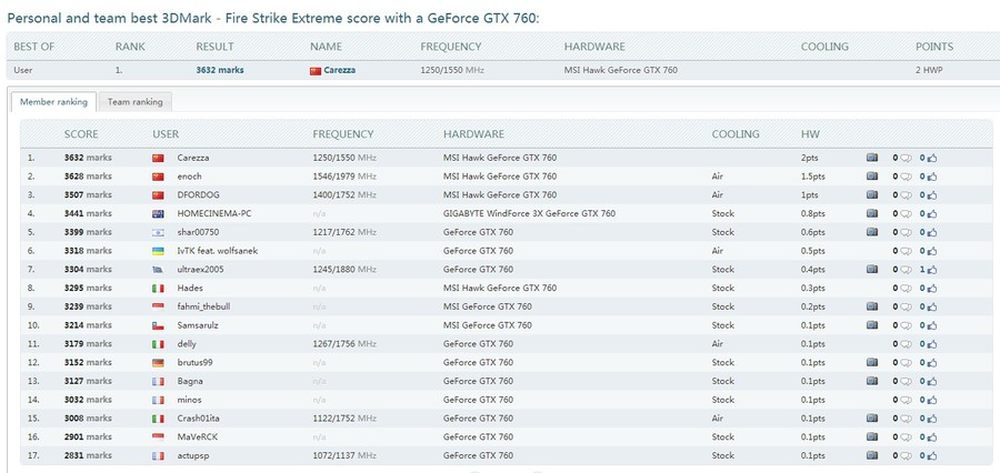
Task: View the screenshot icon in Carezza's ranking row
Action: tap(872, 157)
